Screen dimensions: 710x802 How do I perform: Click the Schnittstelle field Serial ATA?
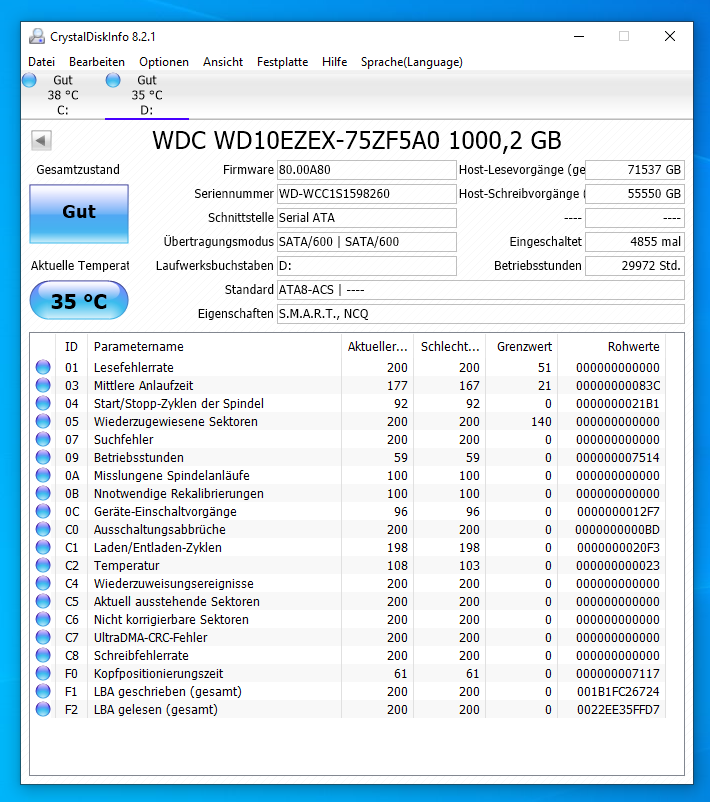tap(367, 218)
